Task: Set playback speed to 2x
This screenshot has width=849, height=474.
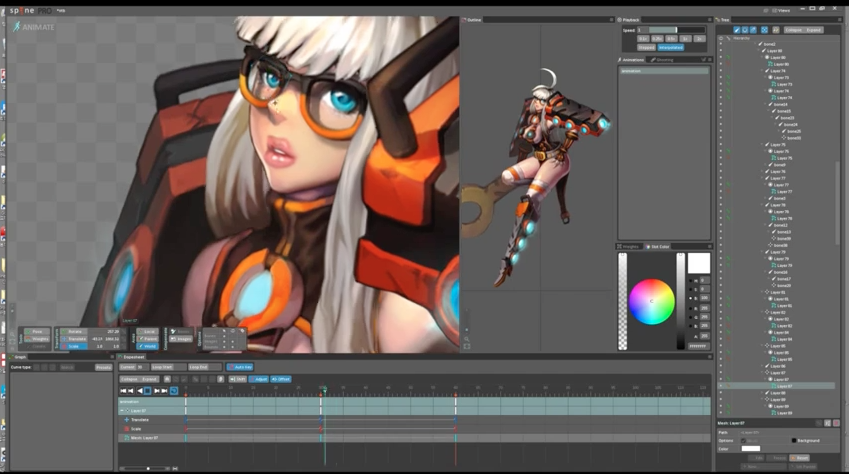Action: tap(700, 39)
